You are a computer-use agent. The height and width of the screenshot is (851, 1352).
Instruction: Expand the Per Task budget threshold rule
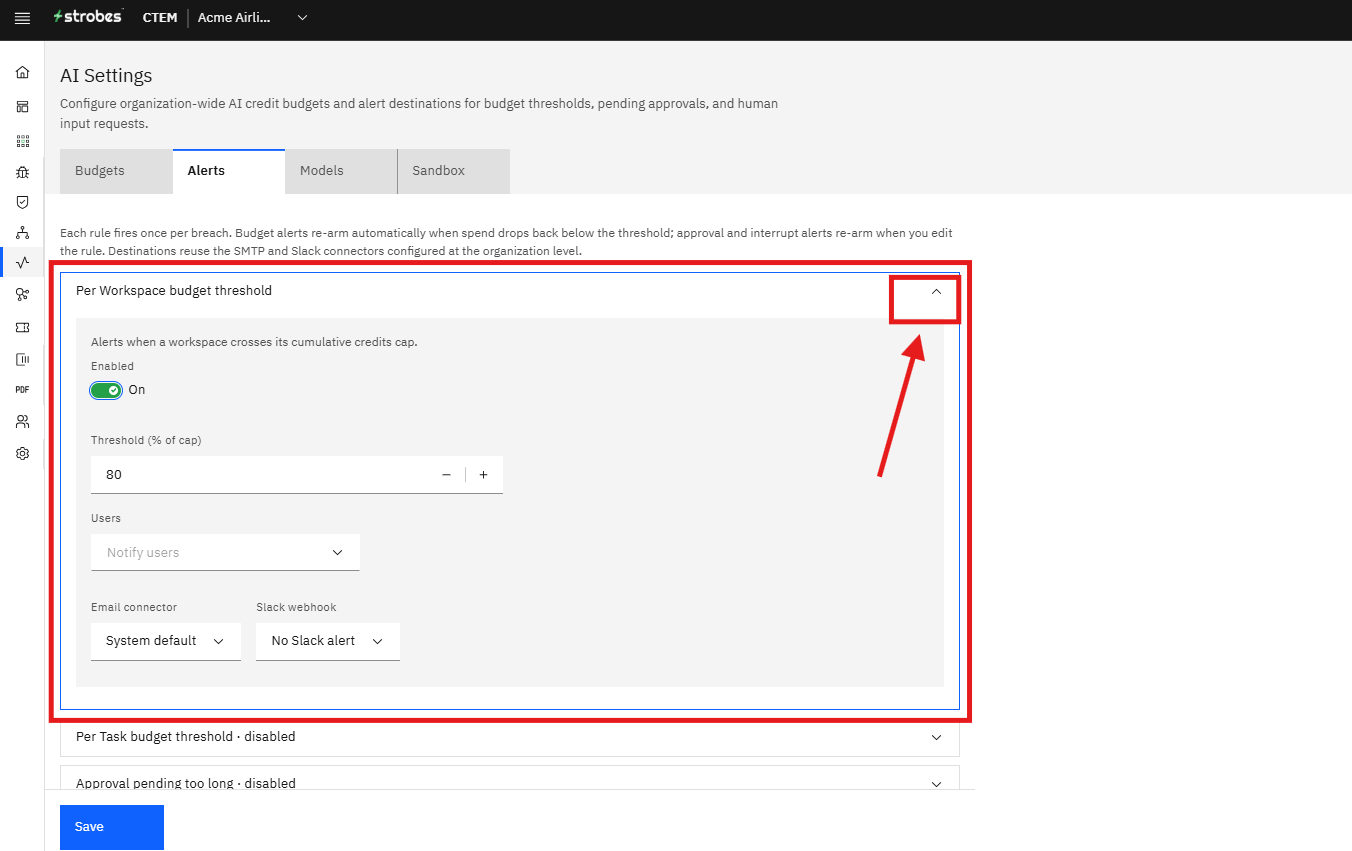pyautogui.click(x=510, y=737)
